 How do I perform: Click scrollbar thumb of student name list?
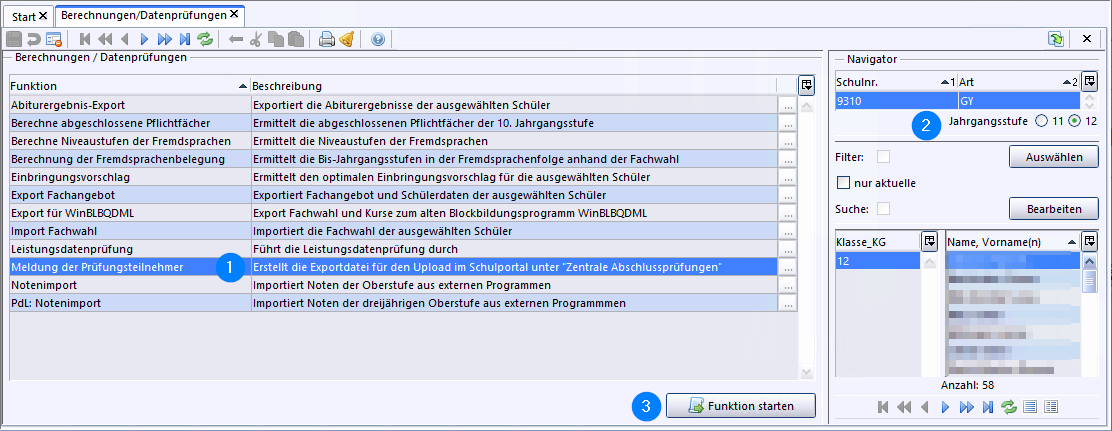click(1089, 281)
